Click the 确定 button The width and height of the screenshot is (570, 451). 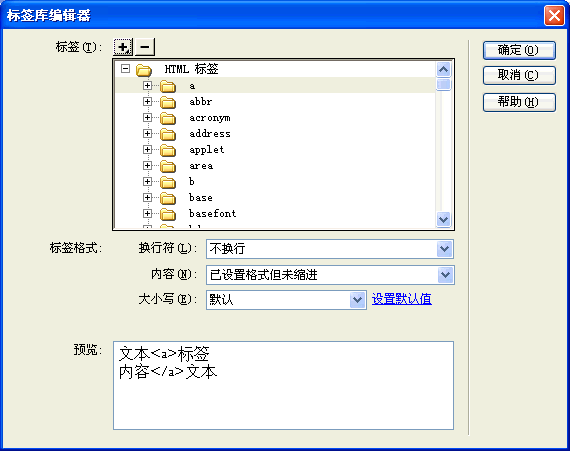[x=519, y=50]
